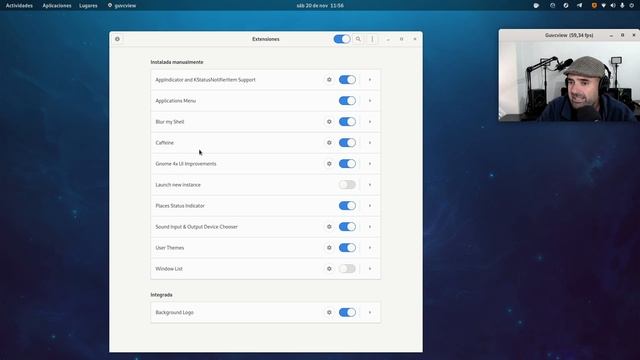640x360 pixels.
Task: Click the Extensiones window title
Action: (x=266, y=39)
